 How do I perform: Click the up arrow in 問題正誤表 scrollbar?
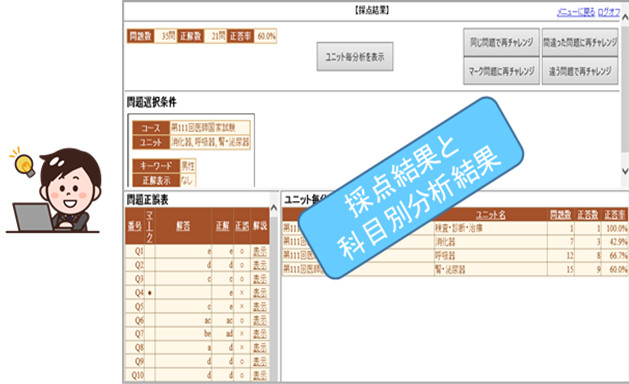[x=274, y=207]
